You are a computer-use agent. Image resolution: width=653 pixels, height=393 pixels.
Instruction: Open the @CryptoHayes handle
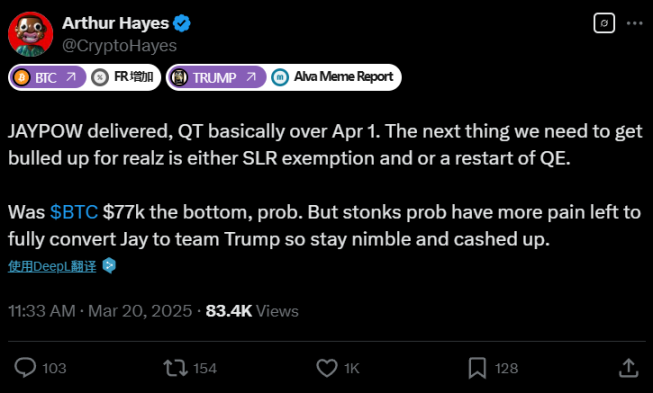coord(120,45)
